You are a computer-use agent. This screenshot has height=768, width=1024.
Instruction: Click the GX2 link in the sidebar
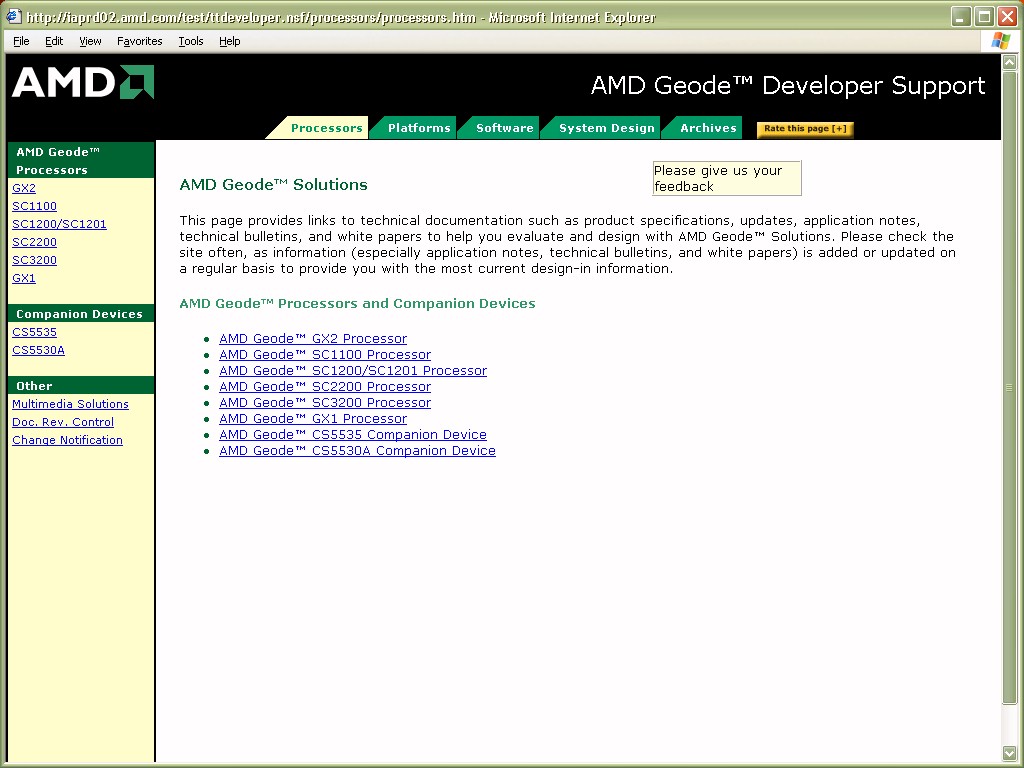(x=24, y=188)
